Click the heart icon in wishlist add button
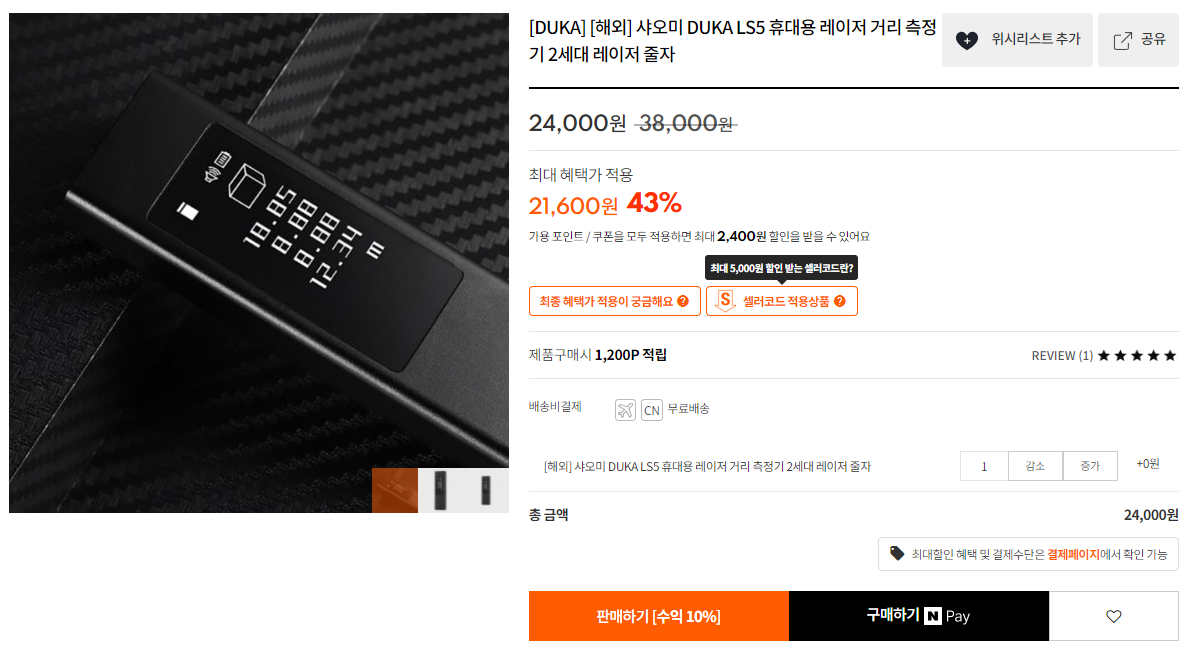 click(x=966, y=40)
